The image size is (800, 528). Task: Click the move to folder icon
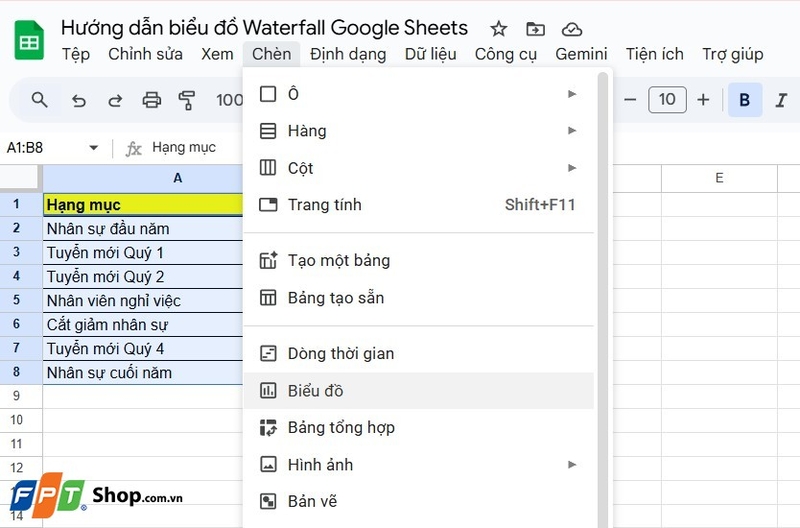point(535,29)
